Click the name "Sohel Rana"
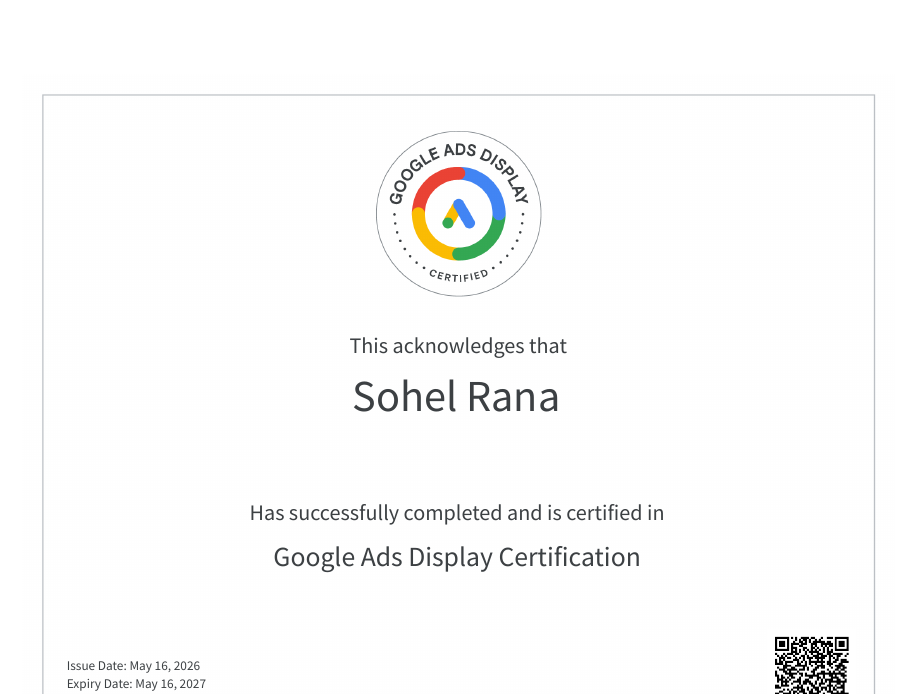Image resolution: width=913 pixels, height=694 pixels. point(456,397)
